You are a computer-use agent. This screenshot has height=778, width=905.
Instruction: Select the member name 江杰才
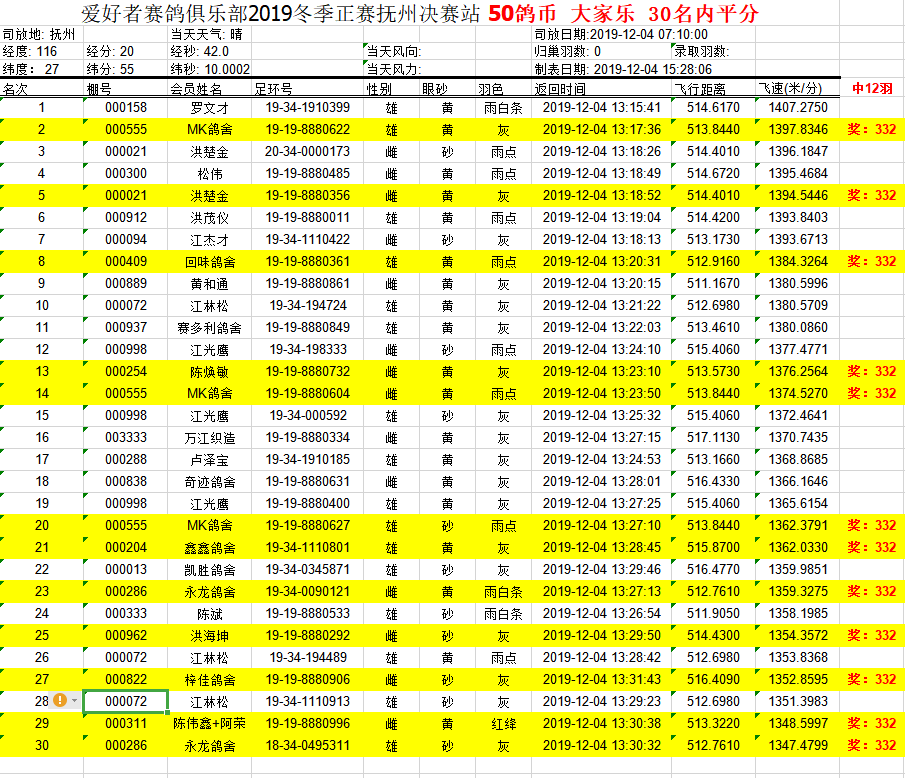tap(210, 240)
